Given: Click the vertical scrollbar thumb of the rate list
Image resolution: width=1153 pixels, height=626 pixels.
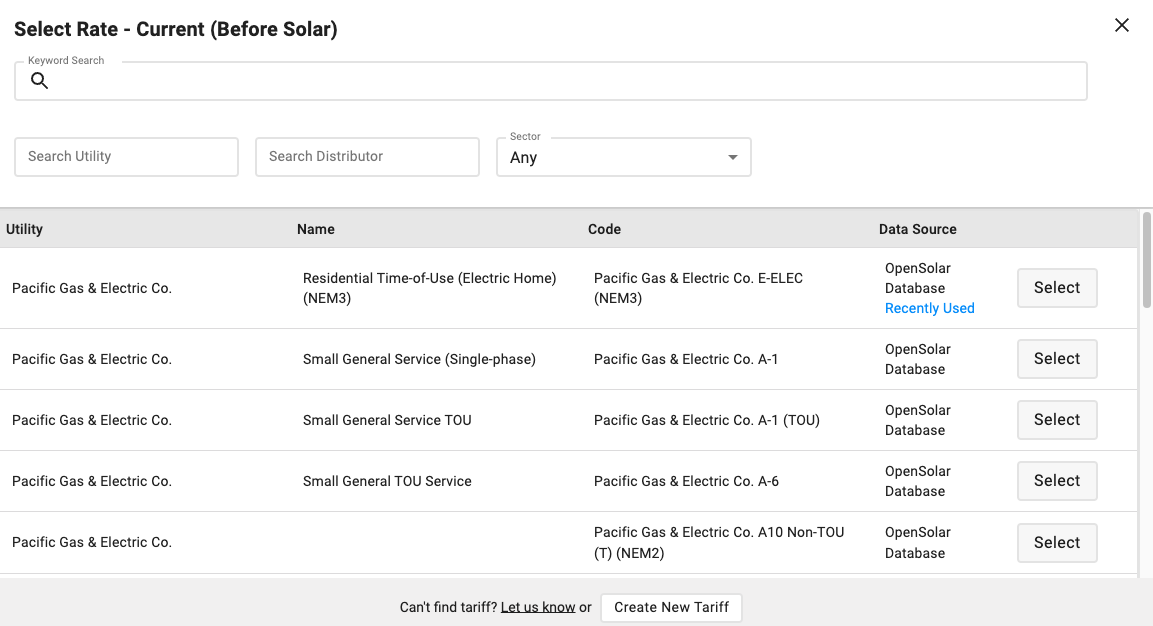Looking at the screenshot, I should [x=1146, y=260].
